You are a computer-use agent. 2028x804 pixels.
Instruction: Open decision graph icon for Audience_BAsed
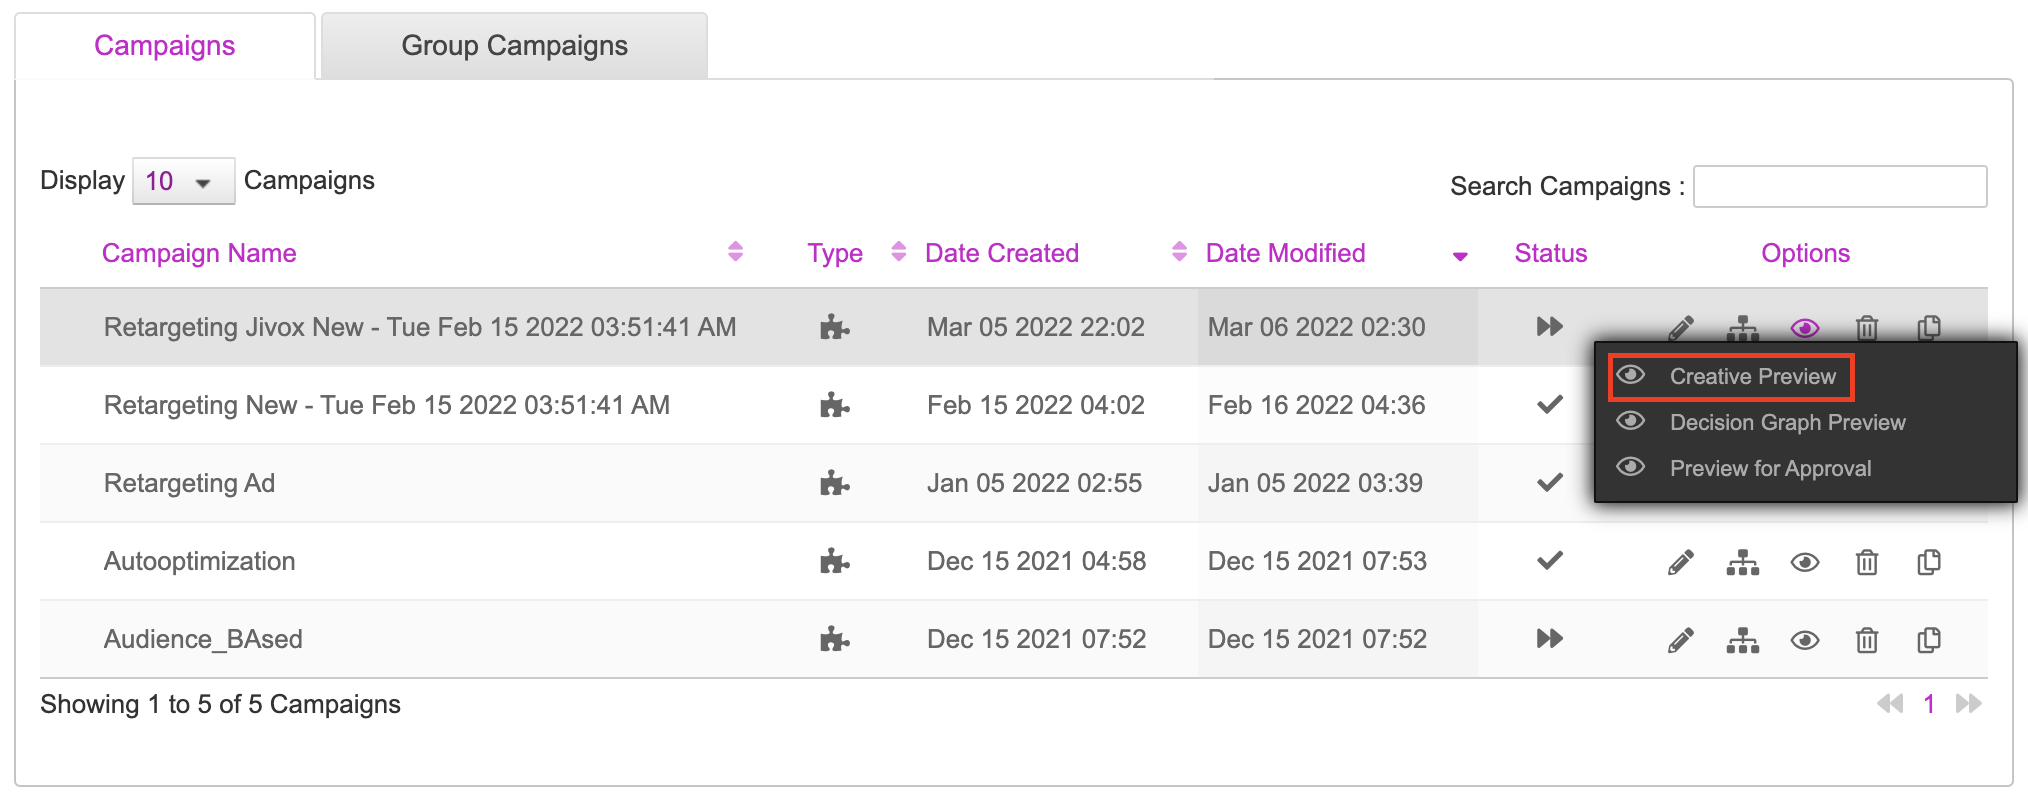pos(1743,641)
